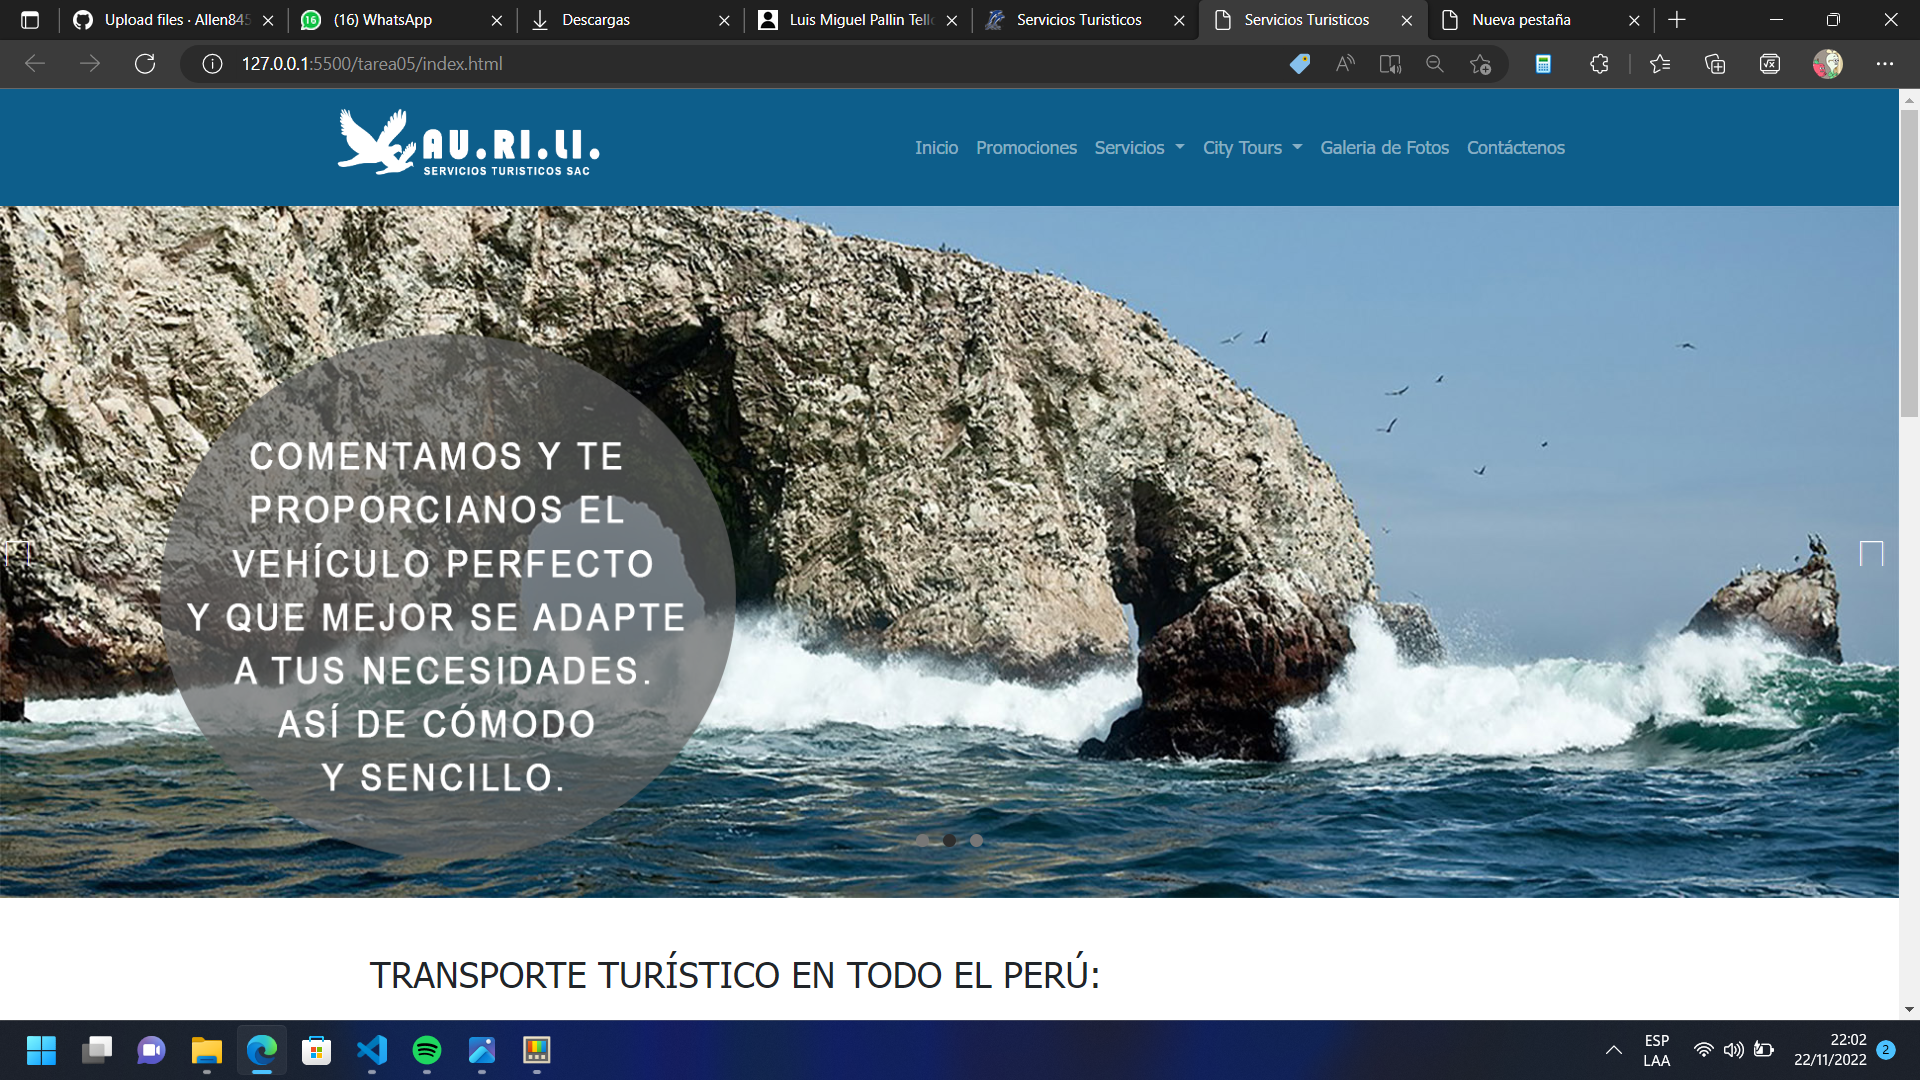Switch to the WhatsApp tab

tap(382, 20)
